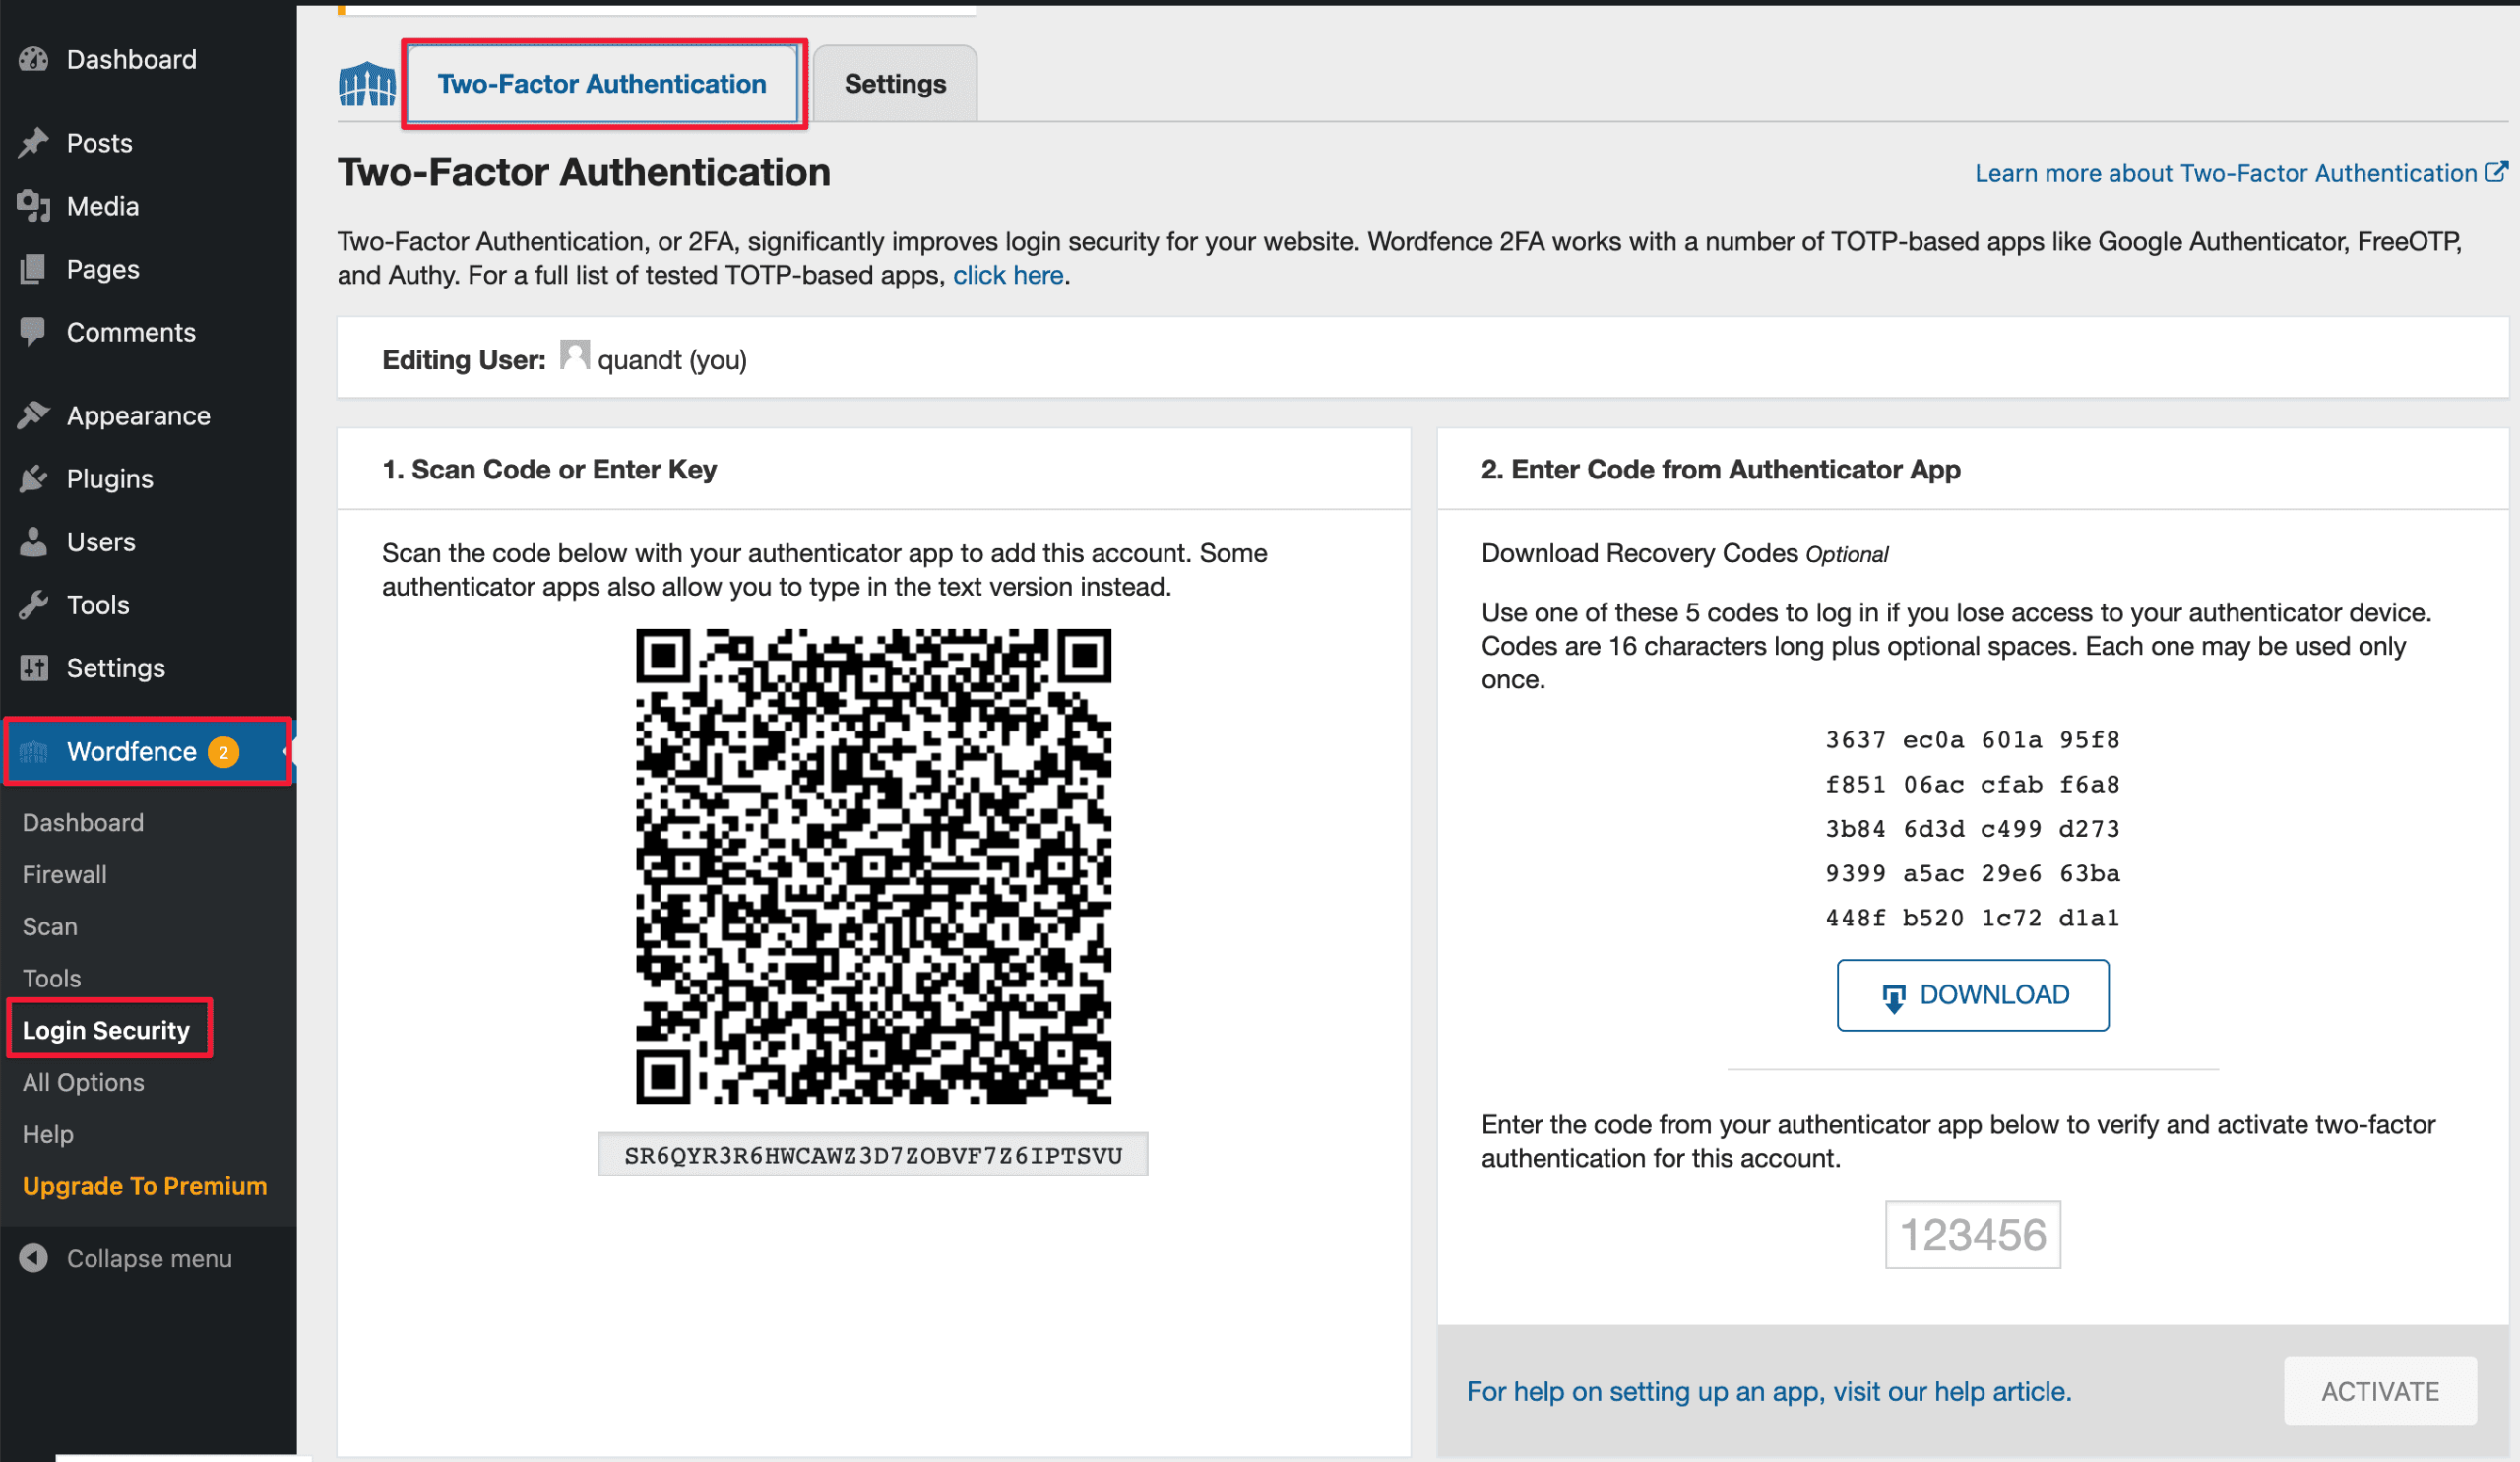Click the Comments speech bubble icon

pos(33,331)
